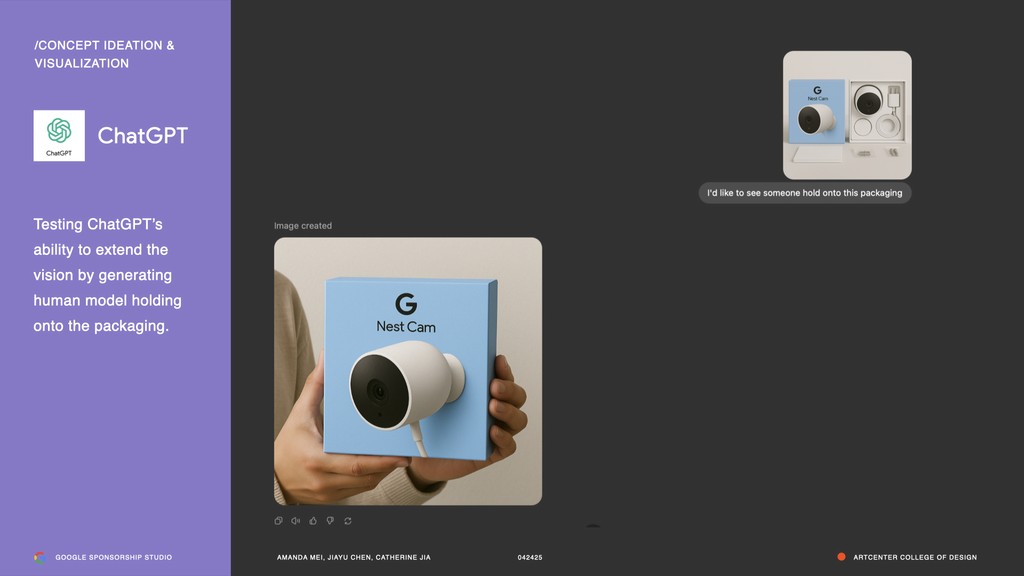Image resolution: width=1024 pixels, height=576 pixels.
Task: Click the "Image created" label
Action: (303, 225)
